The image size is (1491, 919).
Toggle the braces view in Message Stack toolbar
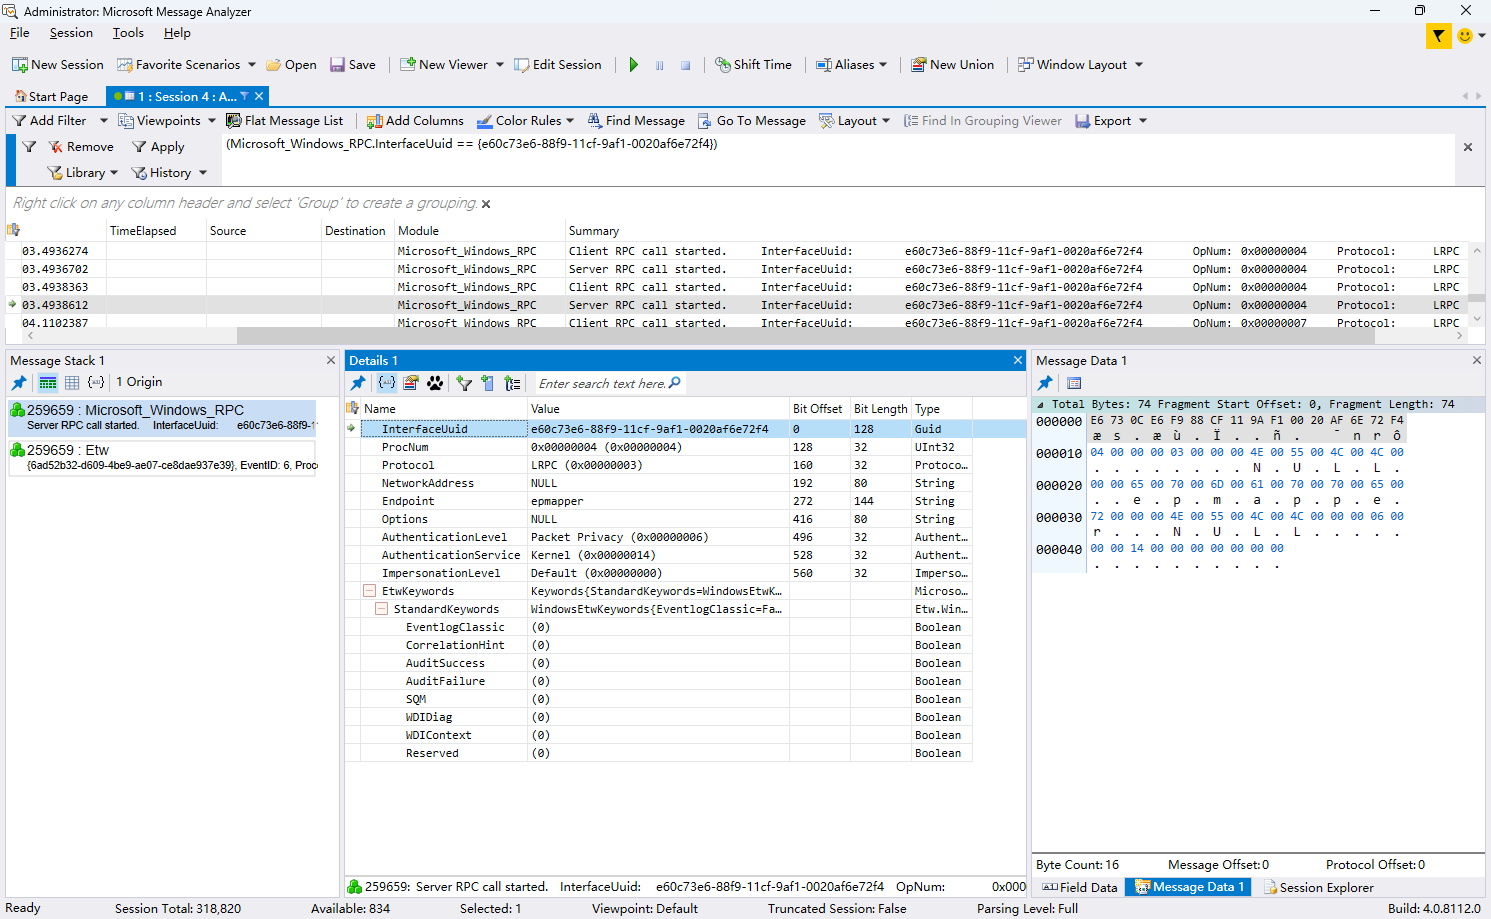96,383
